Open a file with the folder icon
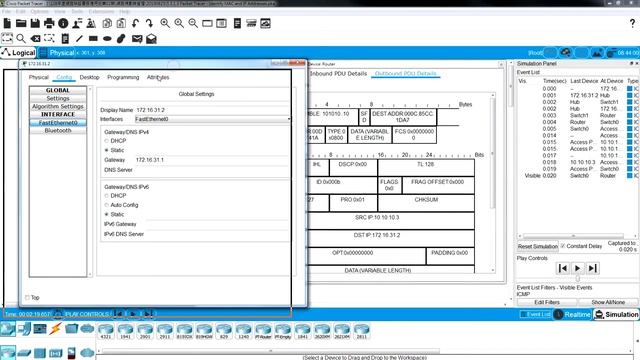The height and width of the screenshot is (360, 640). (21, 23)
